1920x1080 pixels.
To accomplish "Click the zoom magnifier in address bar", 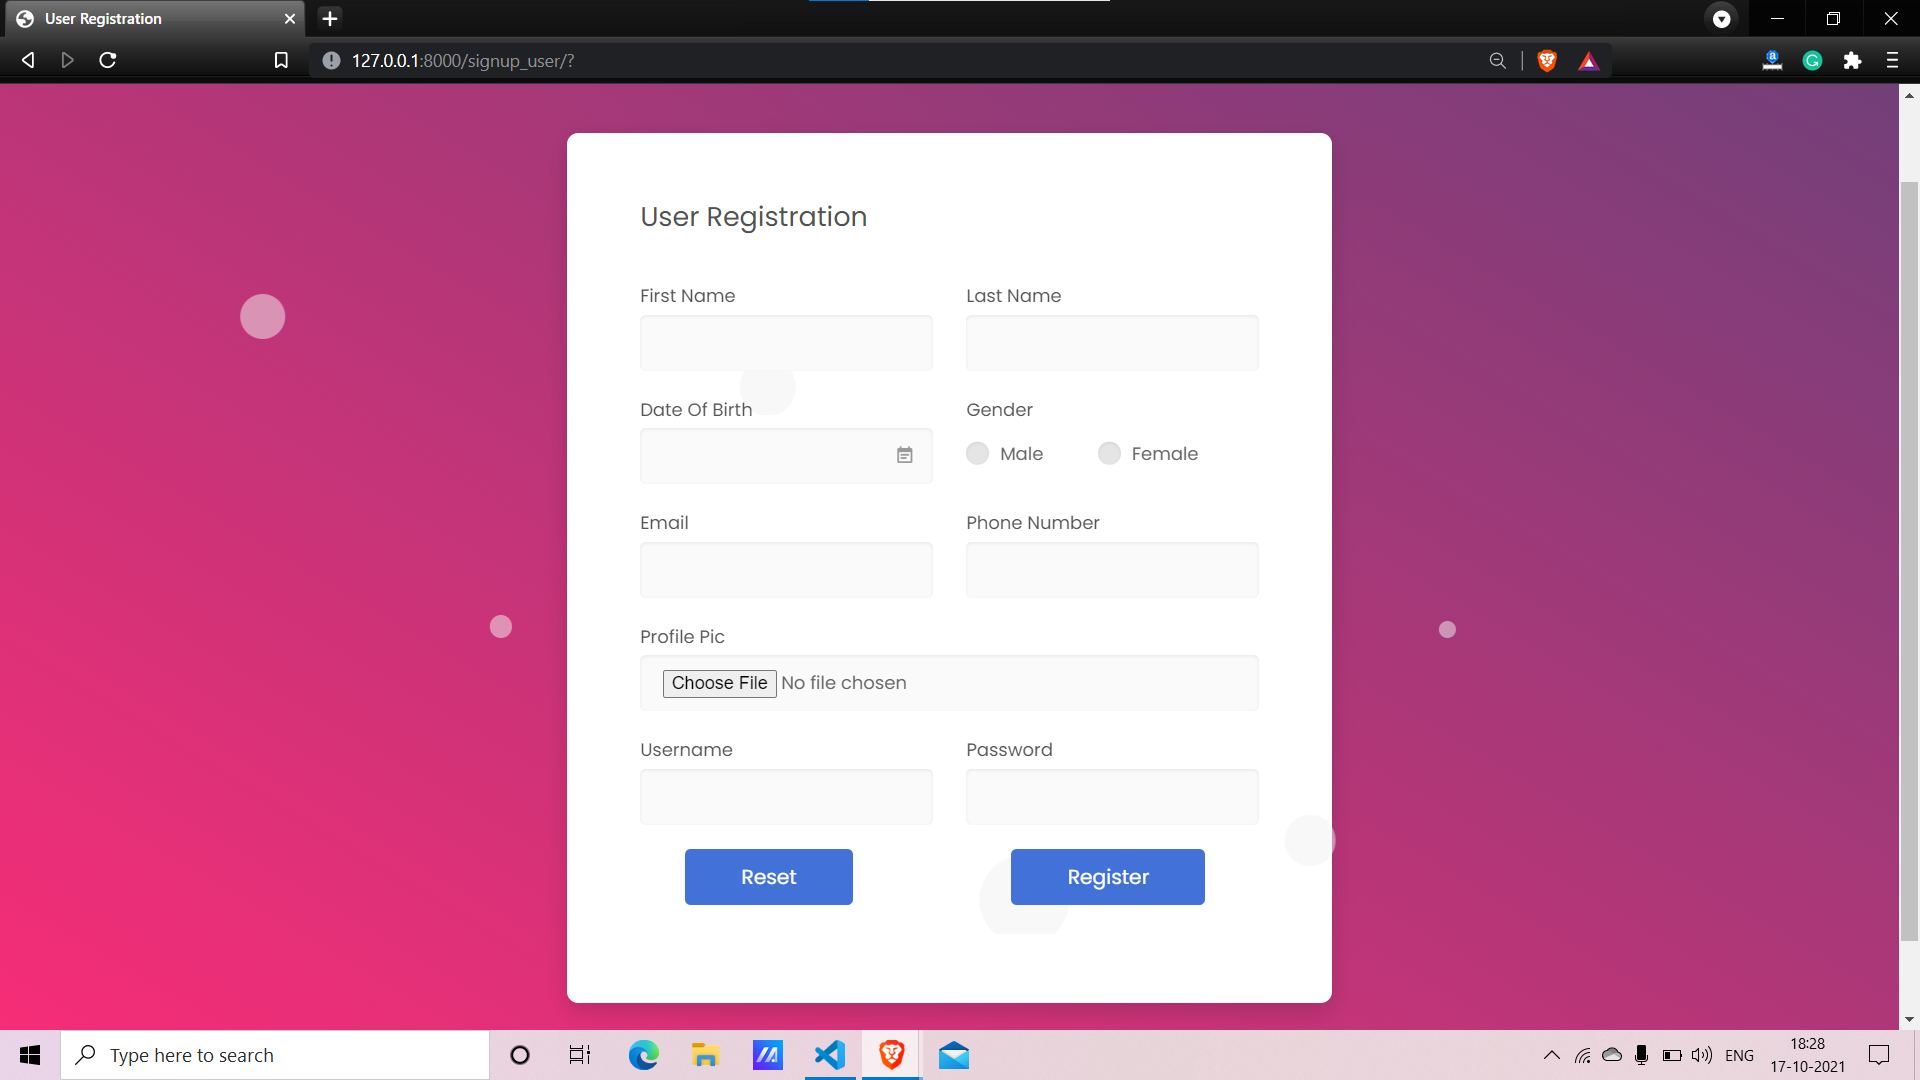I will (1497, 61).
